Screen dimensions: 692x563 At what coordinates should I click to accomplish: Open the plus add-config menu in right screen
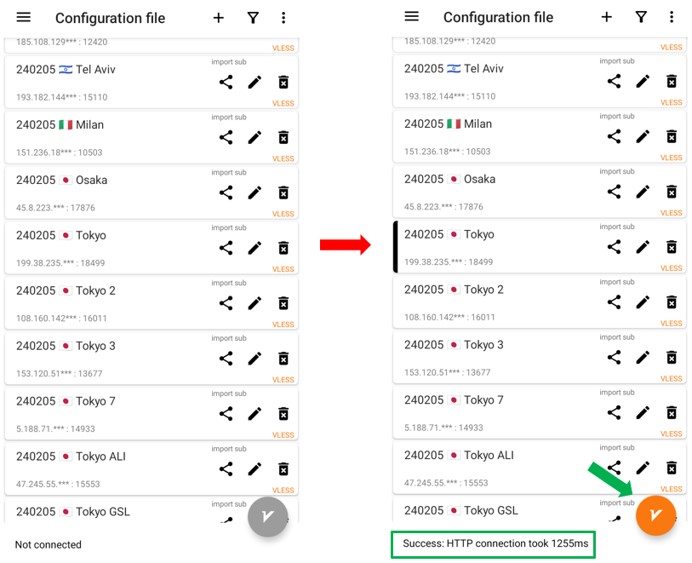click(x=606, y=17)
